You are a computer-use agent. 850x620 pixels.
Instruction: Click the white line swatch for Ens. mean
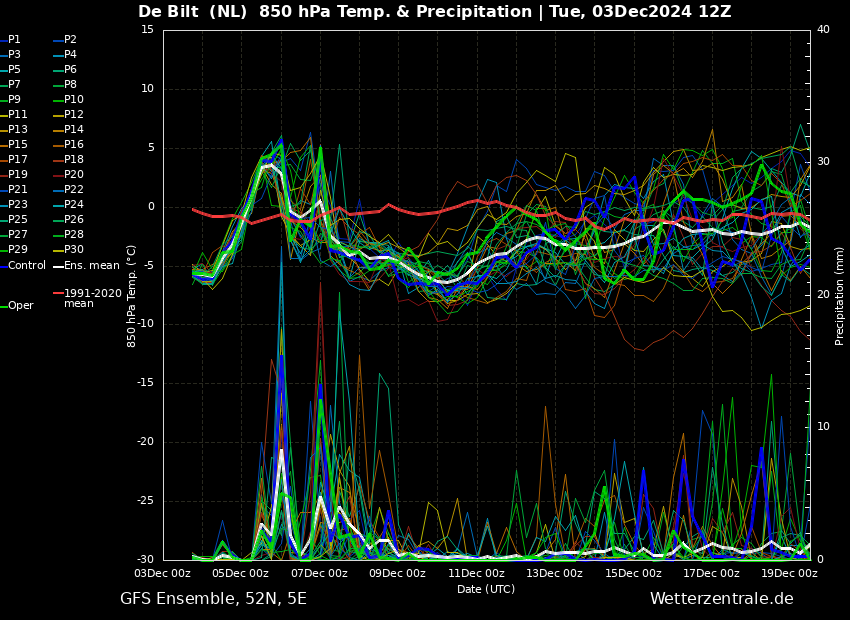[58, 266]
